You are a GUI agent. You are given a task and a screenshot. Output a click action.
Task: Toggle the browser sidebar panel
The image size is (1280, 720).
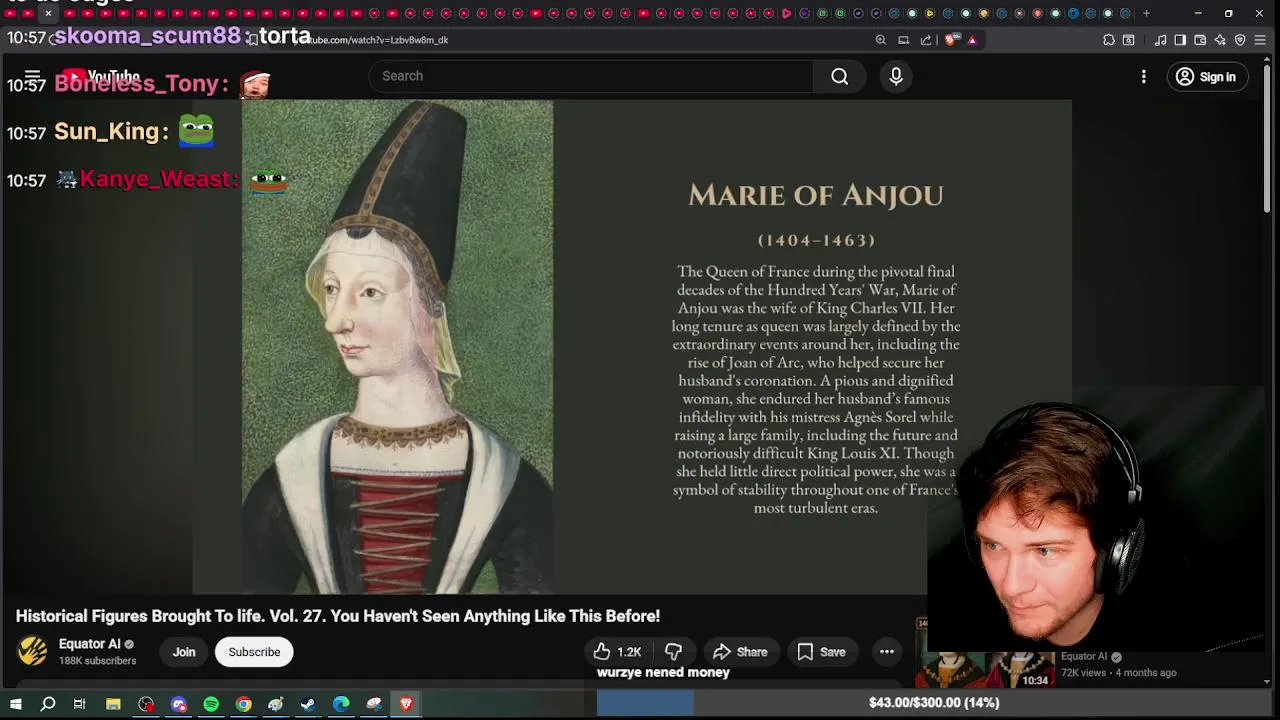coord(1180,40)
